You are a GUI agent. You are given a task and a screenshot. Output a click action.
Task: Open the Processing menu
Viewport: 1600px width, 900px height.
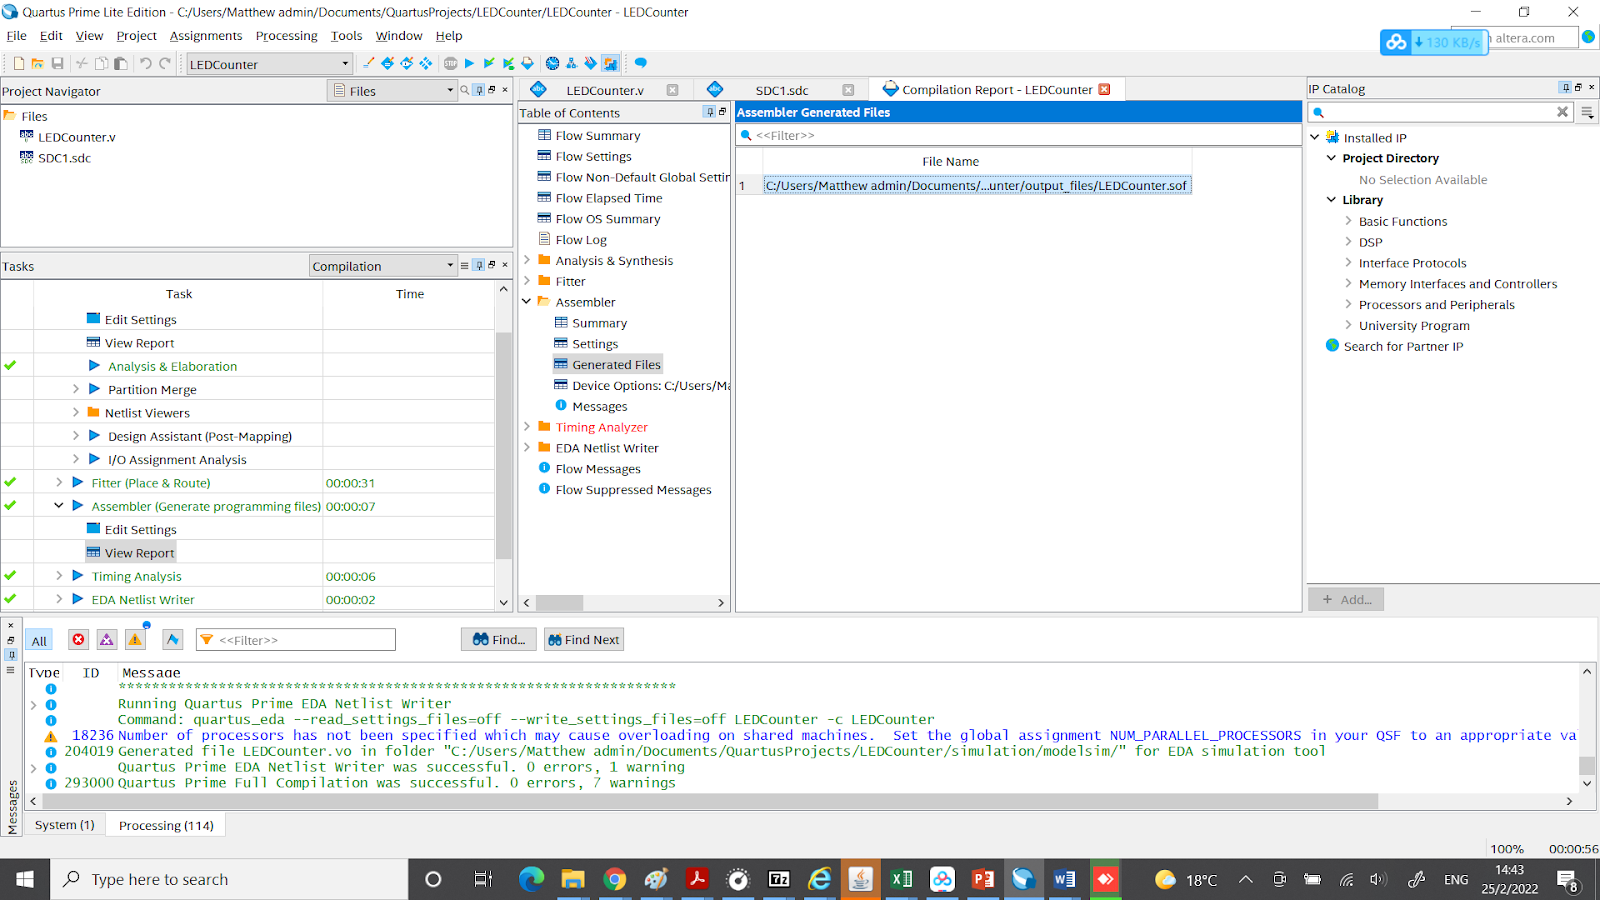[286, 36]
